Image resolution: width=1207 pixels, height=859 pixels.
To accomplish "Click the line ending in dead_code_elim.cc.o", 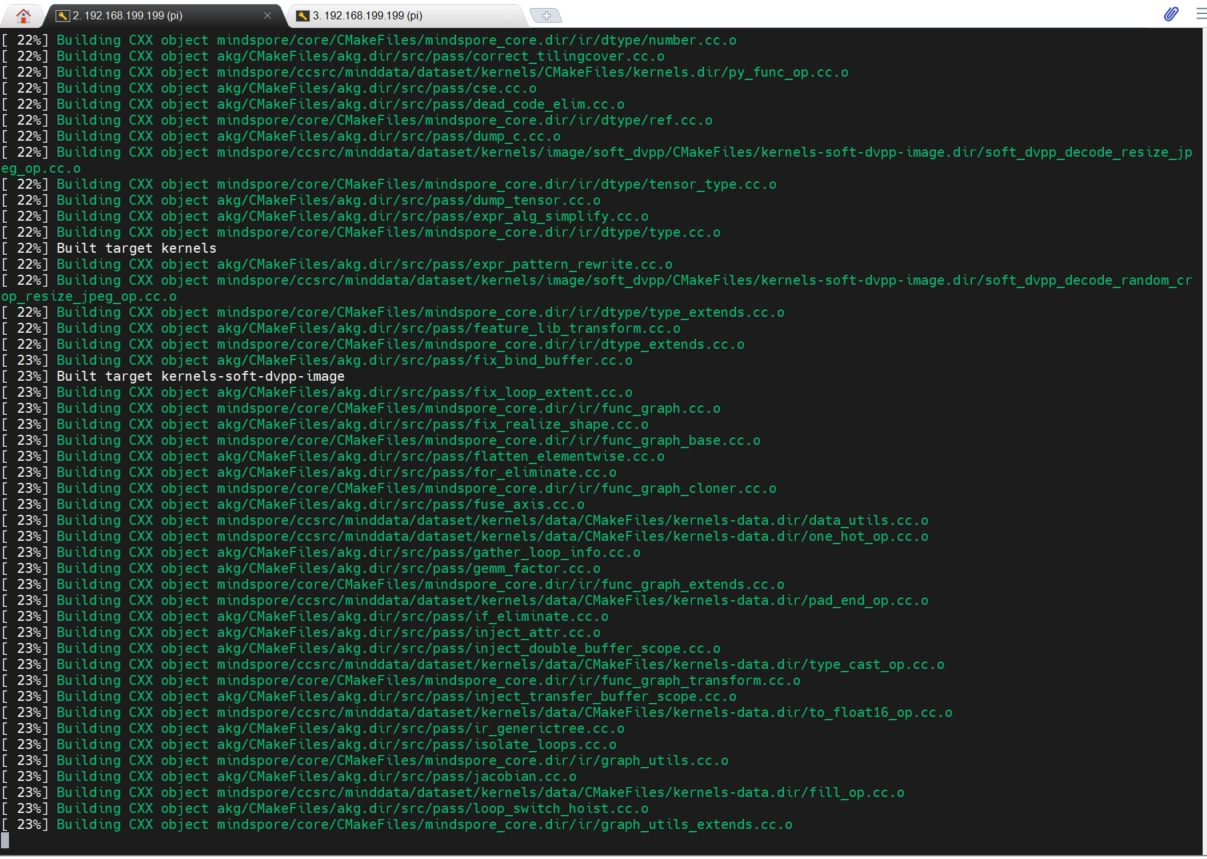I will click(x=312, y=104).
